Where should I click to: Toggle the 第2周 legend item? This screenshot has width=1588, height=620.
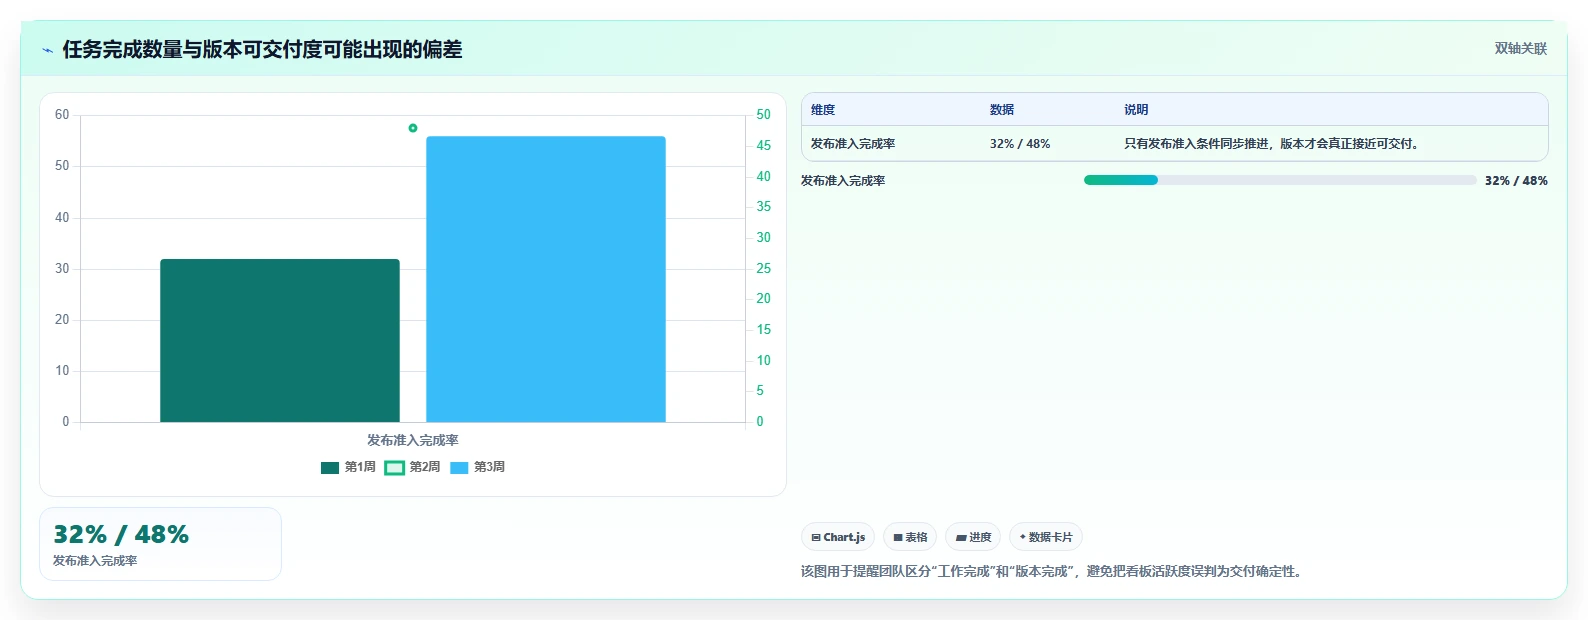click(x=412, y=467)
